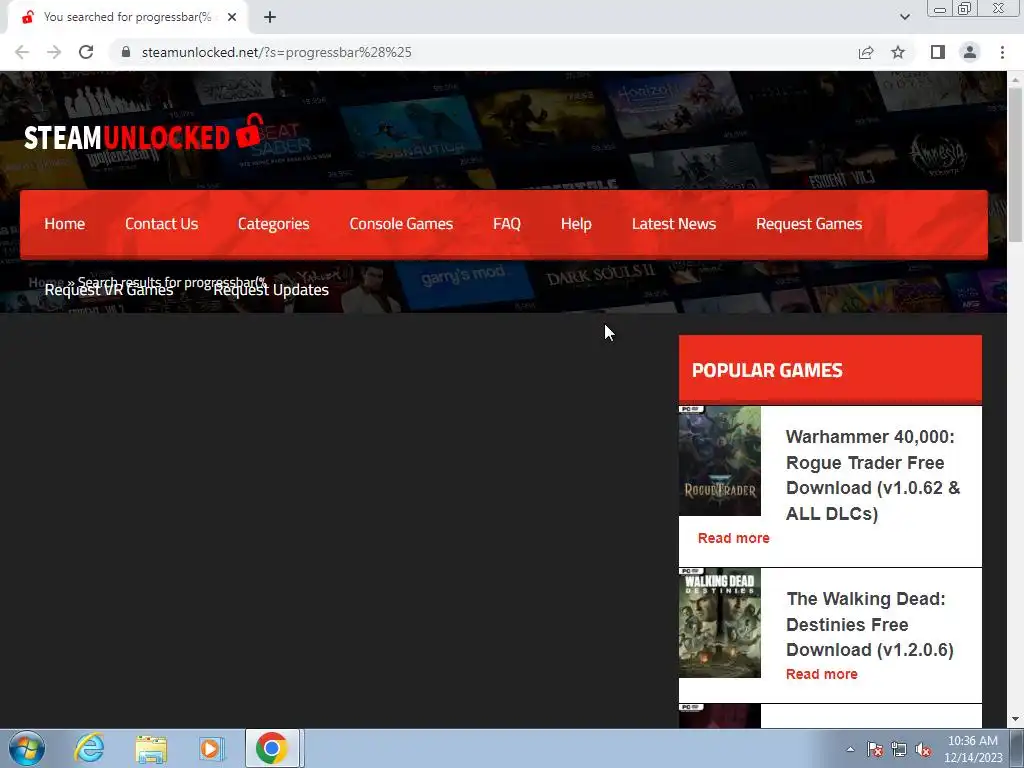Image resolution: width=1024 pixels, height=768 pixels.
Task: Open the taskbar clock showing 10:36 AM
Action: coord(973,749)
